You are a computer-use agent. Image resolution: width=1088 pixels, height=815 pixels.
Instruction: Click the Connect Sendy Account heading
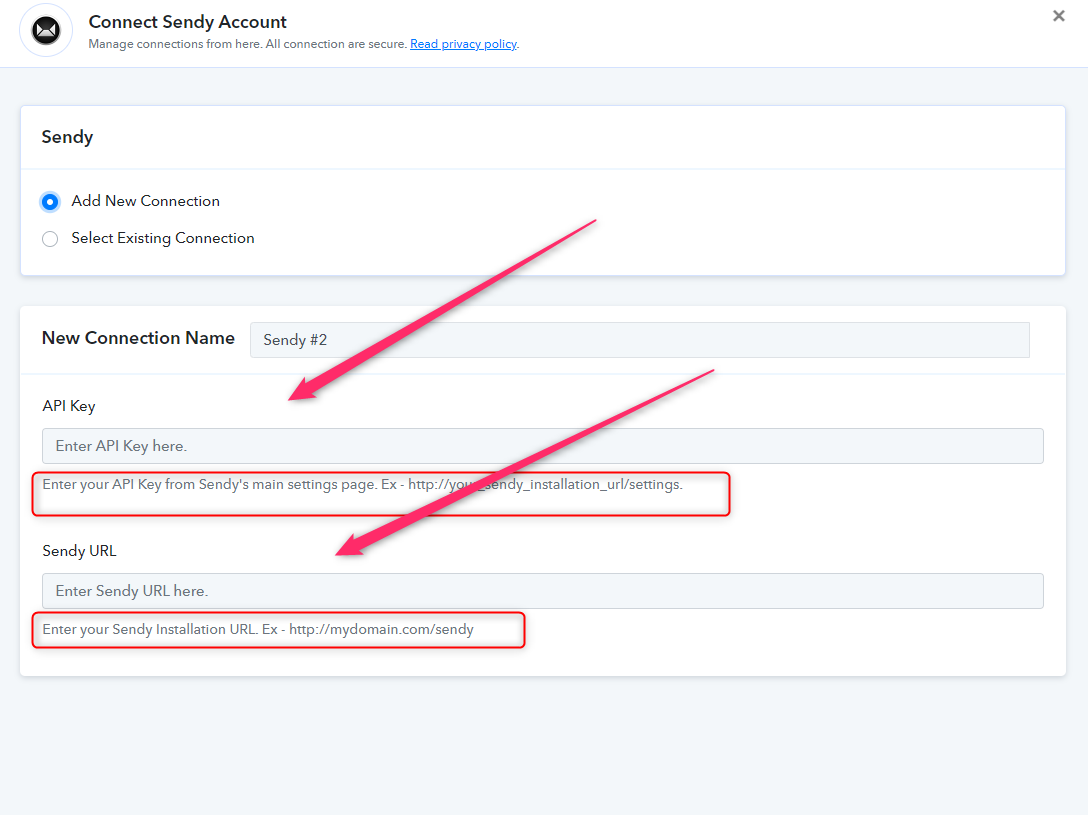[187, 22]
